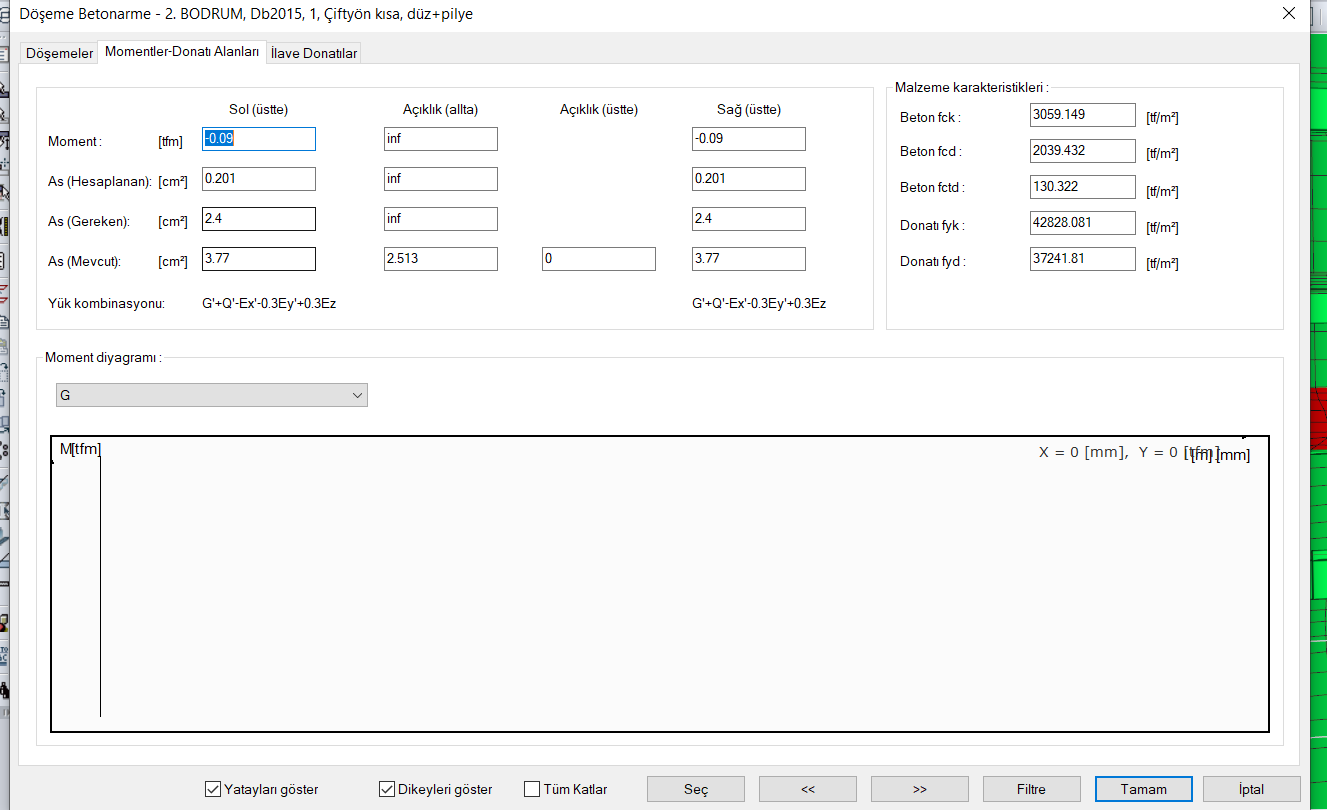
Task: Click the Donatı fyk field 42828.081
Action: (1083, 223)
